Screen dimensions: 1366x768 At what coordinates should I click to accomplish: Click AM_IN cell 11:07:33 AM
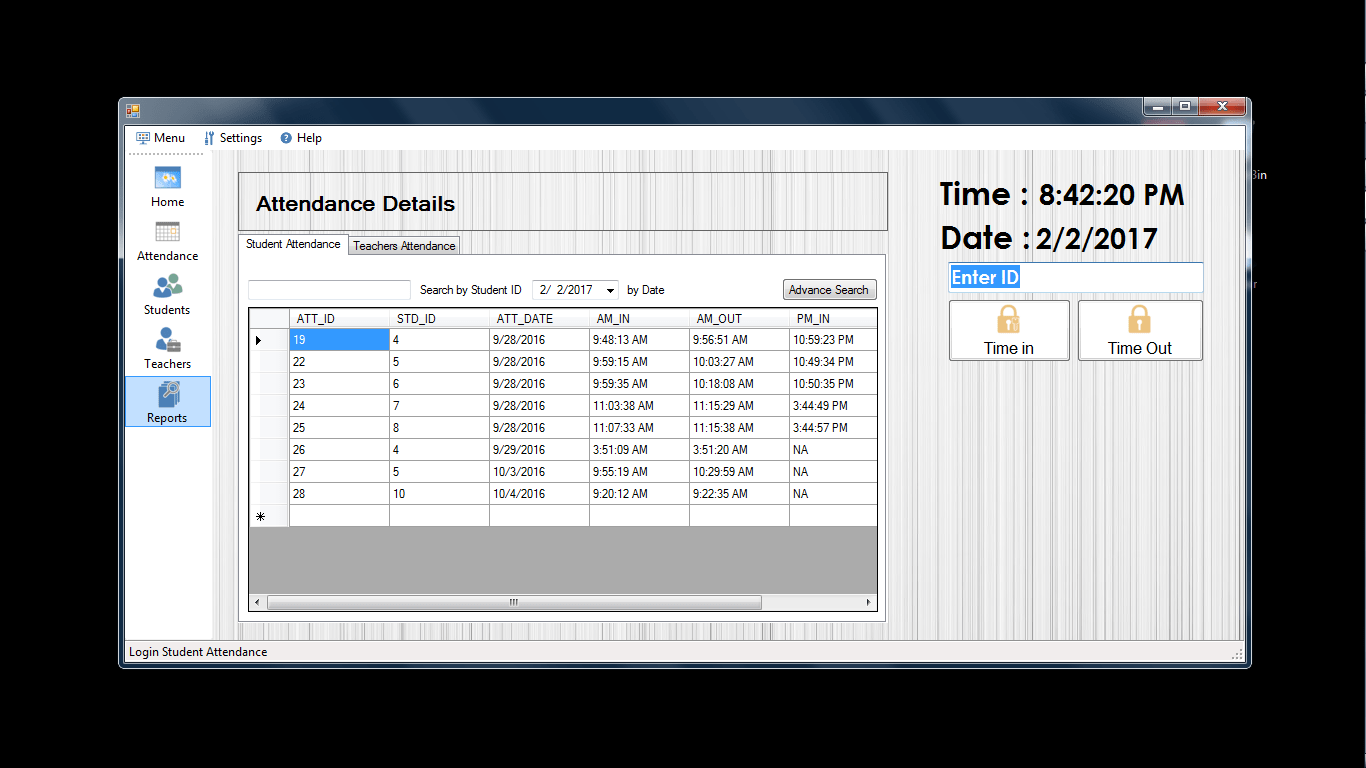click(639, 428)
